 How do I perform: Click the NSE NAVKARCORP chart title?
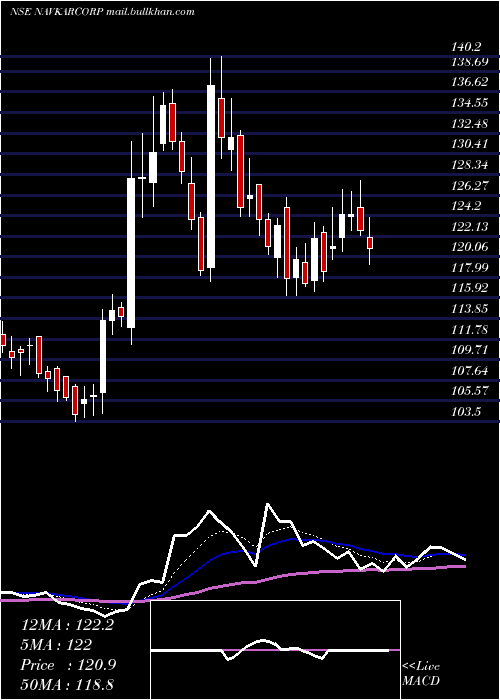point(102,12)
